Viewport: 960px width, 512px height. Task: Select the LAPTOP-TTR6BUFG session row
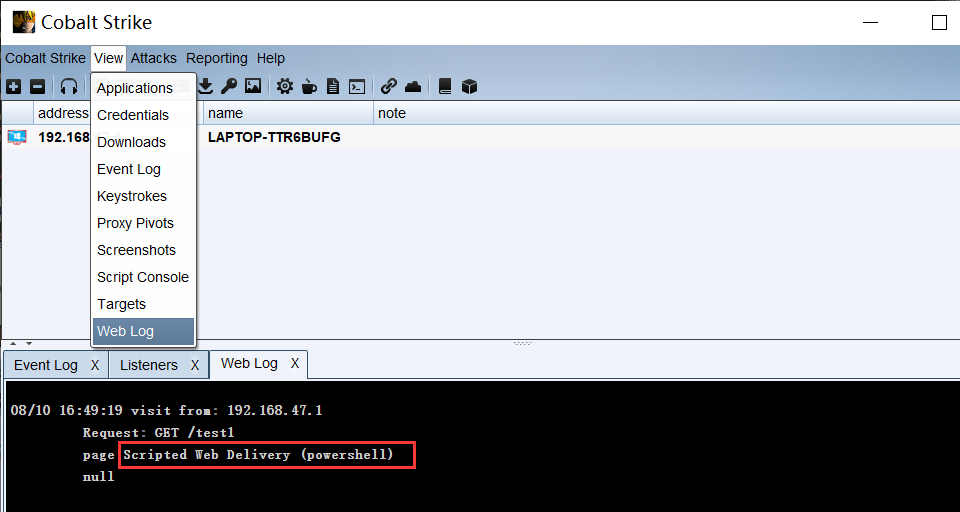[274, 137]
